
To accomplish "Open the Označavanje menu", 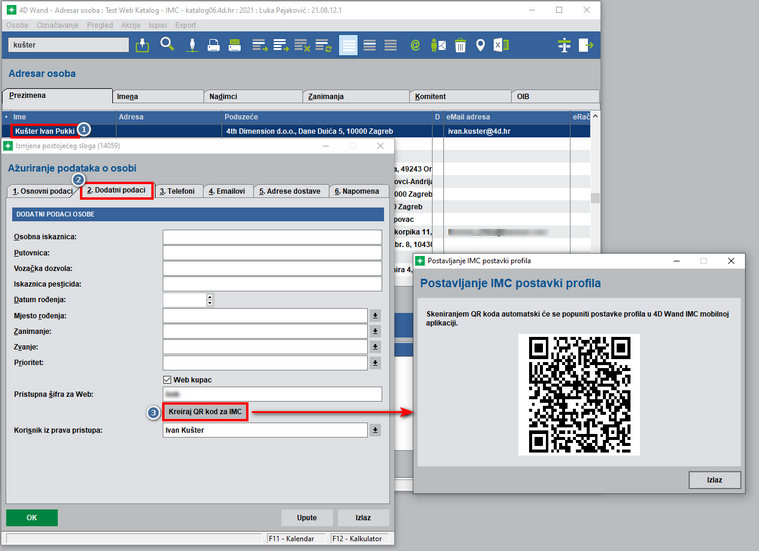I will (58, 25).
